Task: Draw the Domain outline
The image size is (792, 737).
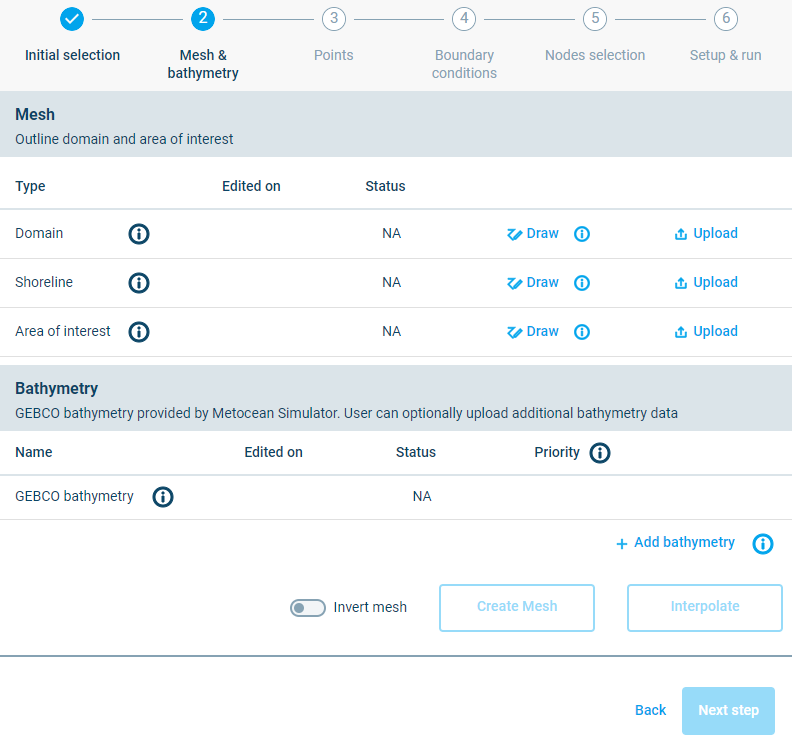Action: [533, 234]
